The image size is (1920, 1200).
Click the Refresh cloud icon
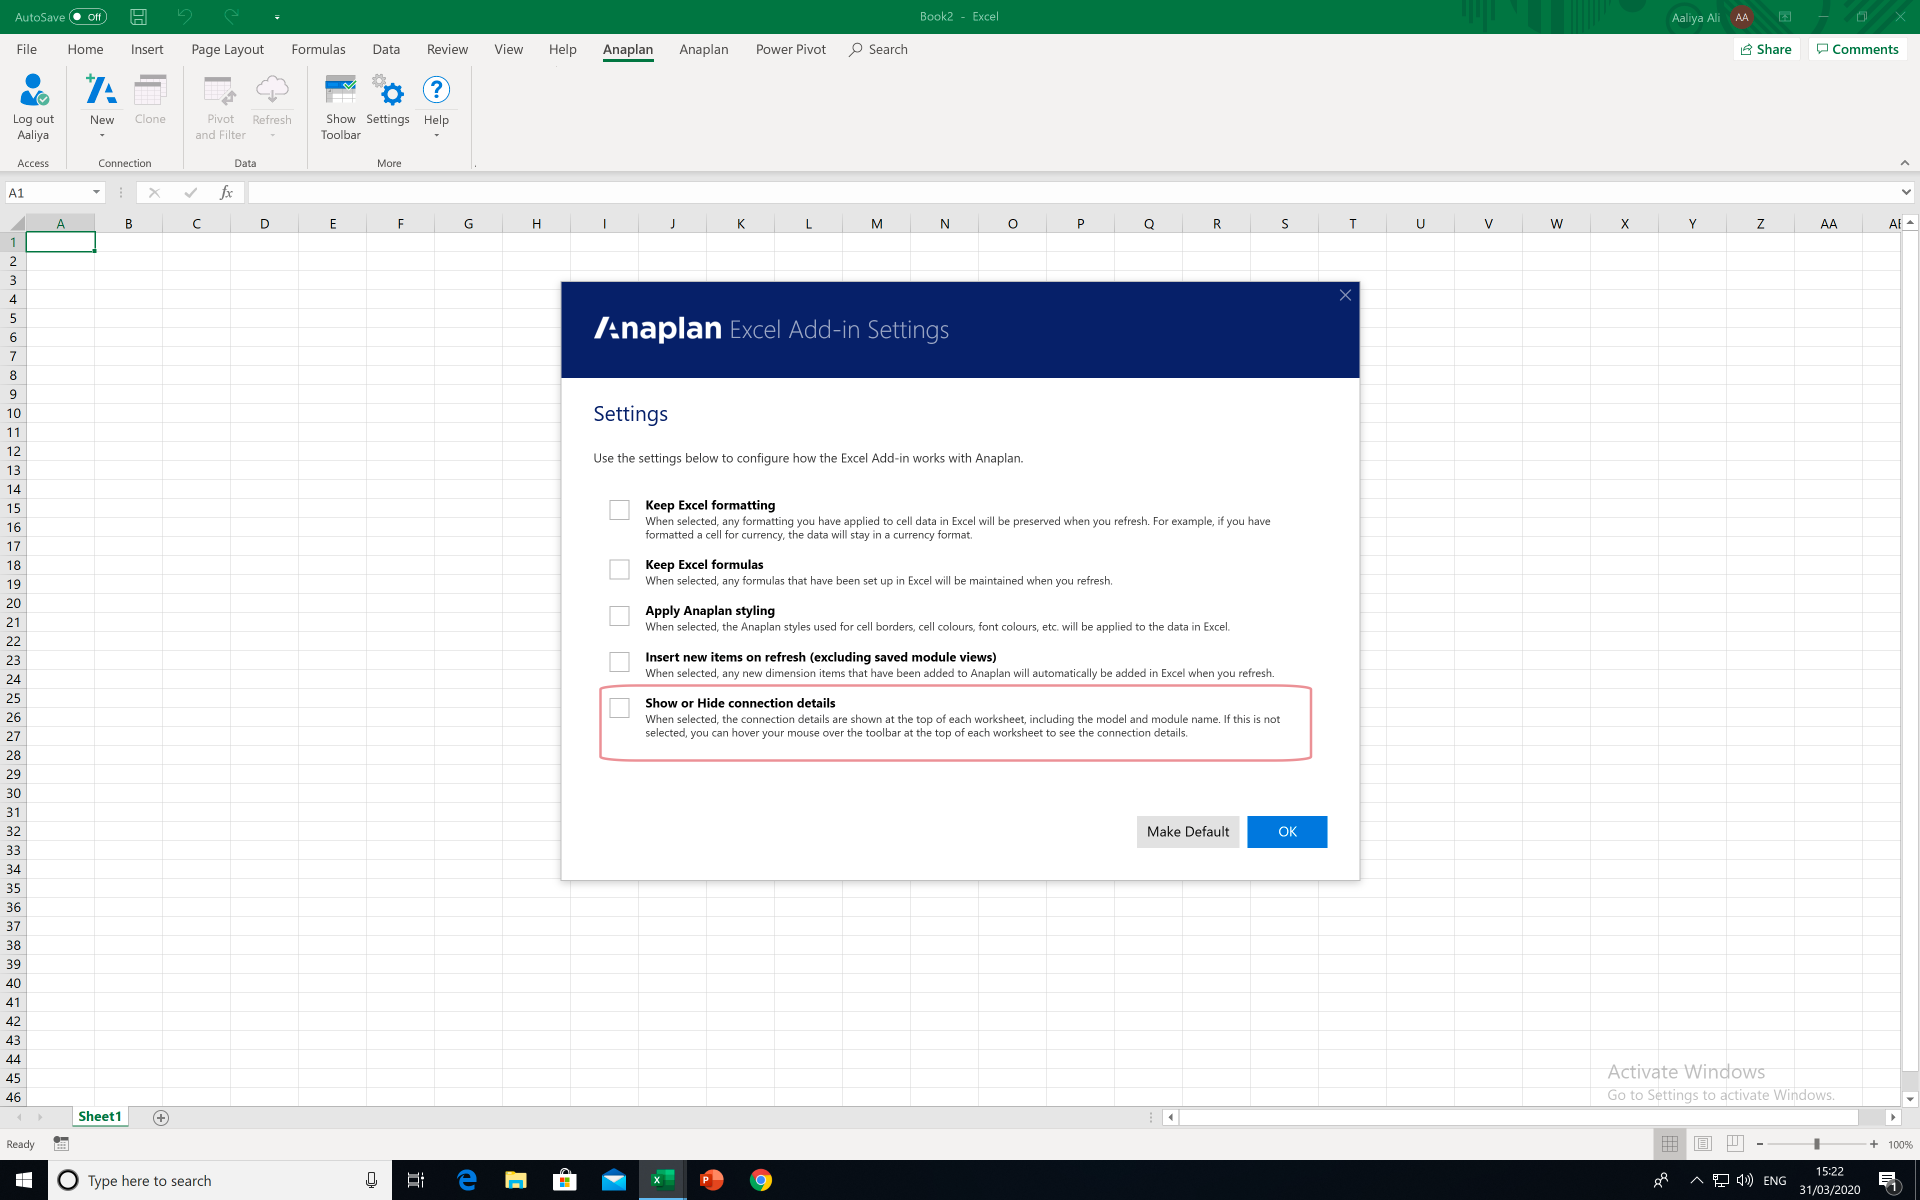[272, 91]
